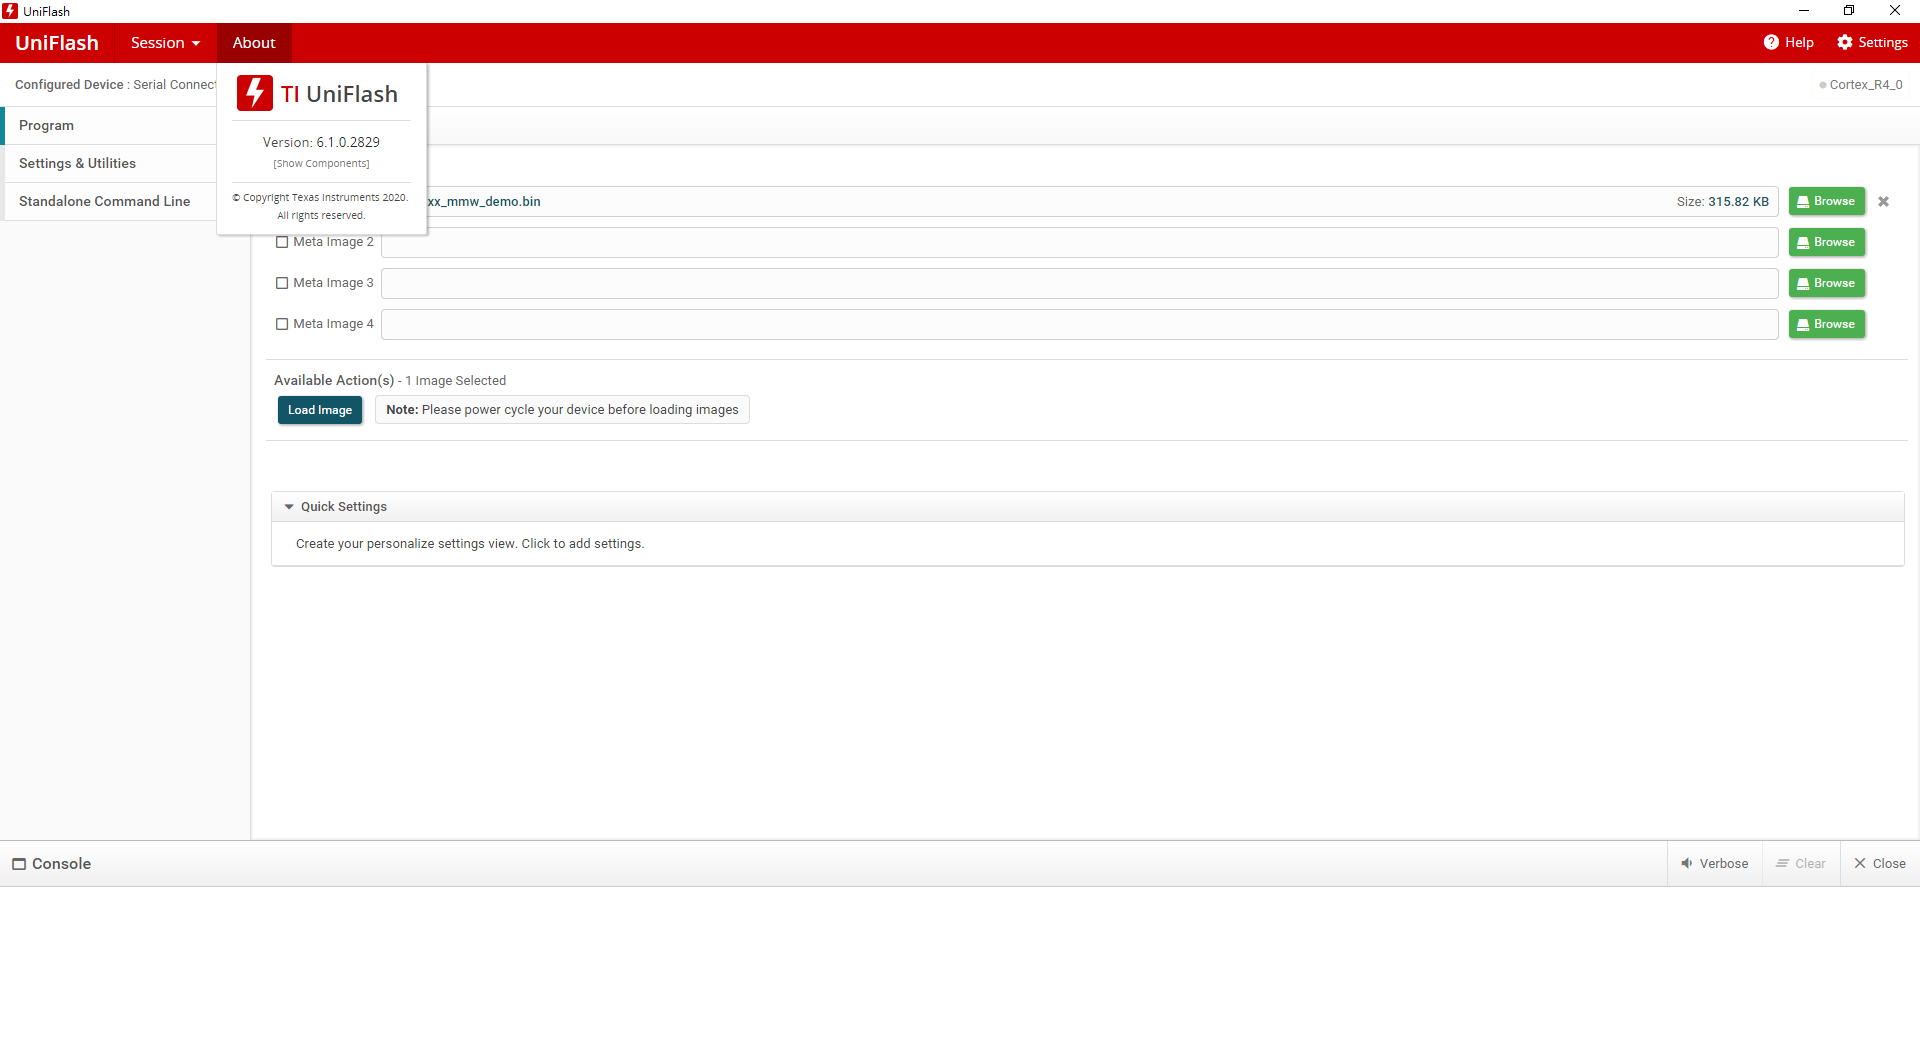Browse for Meta Image 2 file

1826,242
